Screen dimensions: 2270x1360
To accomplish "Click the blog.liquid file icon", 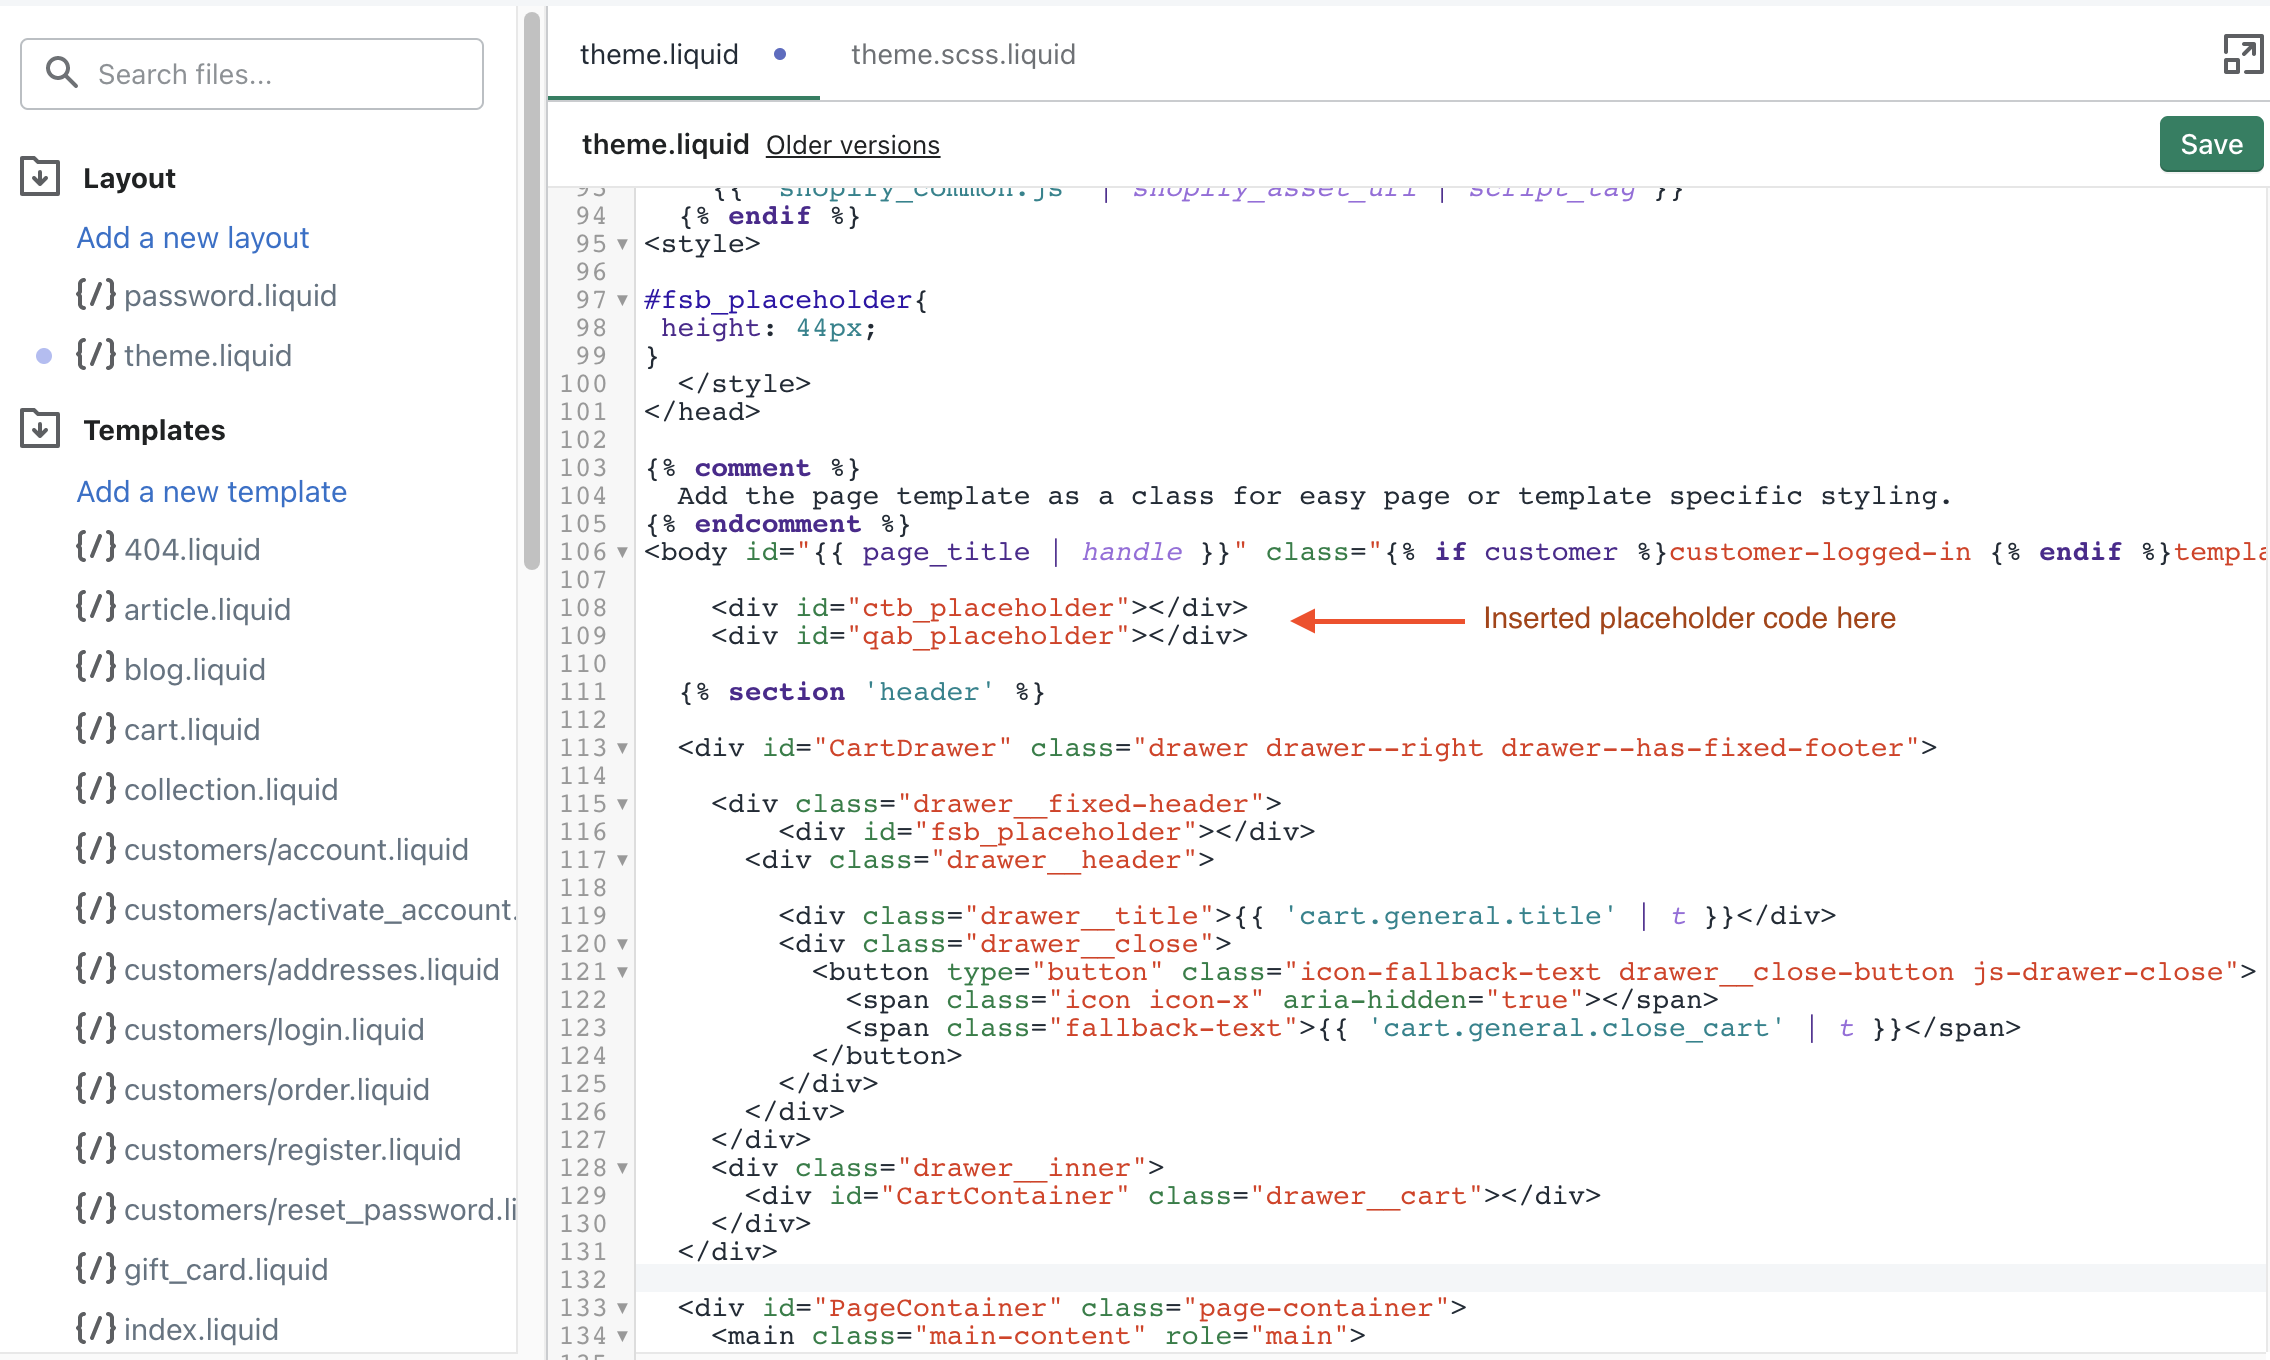I will coord(96,668).
